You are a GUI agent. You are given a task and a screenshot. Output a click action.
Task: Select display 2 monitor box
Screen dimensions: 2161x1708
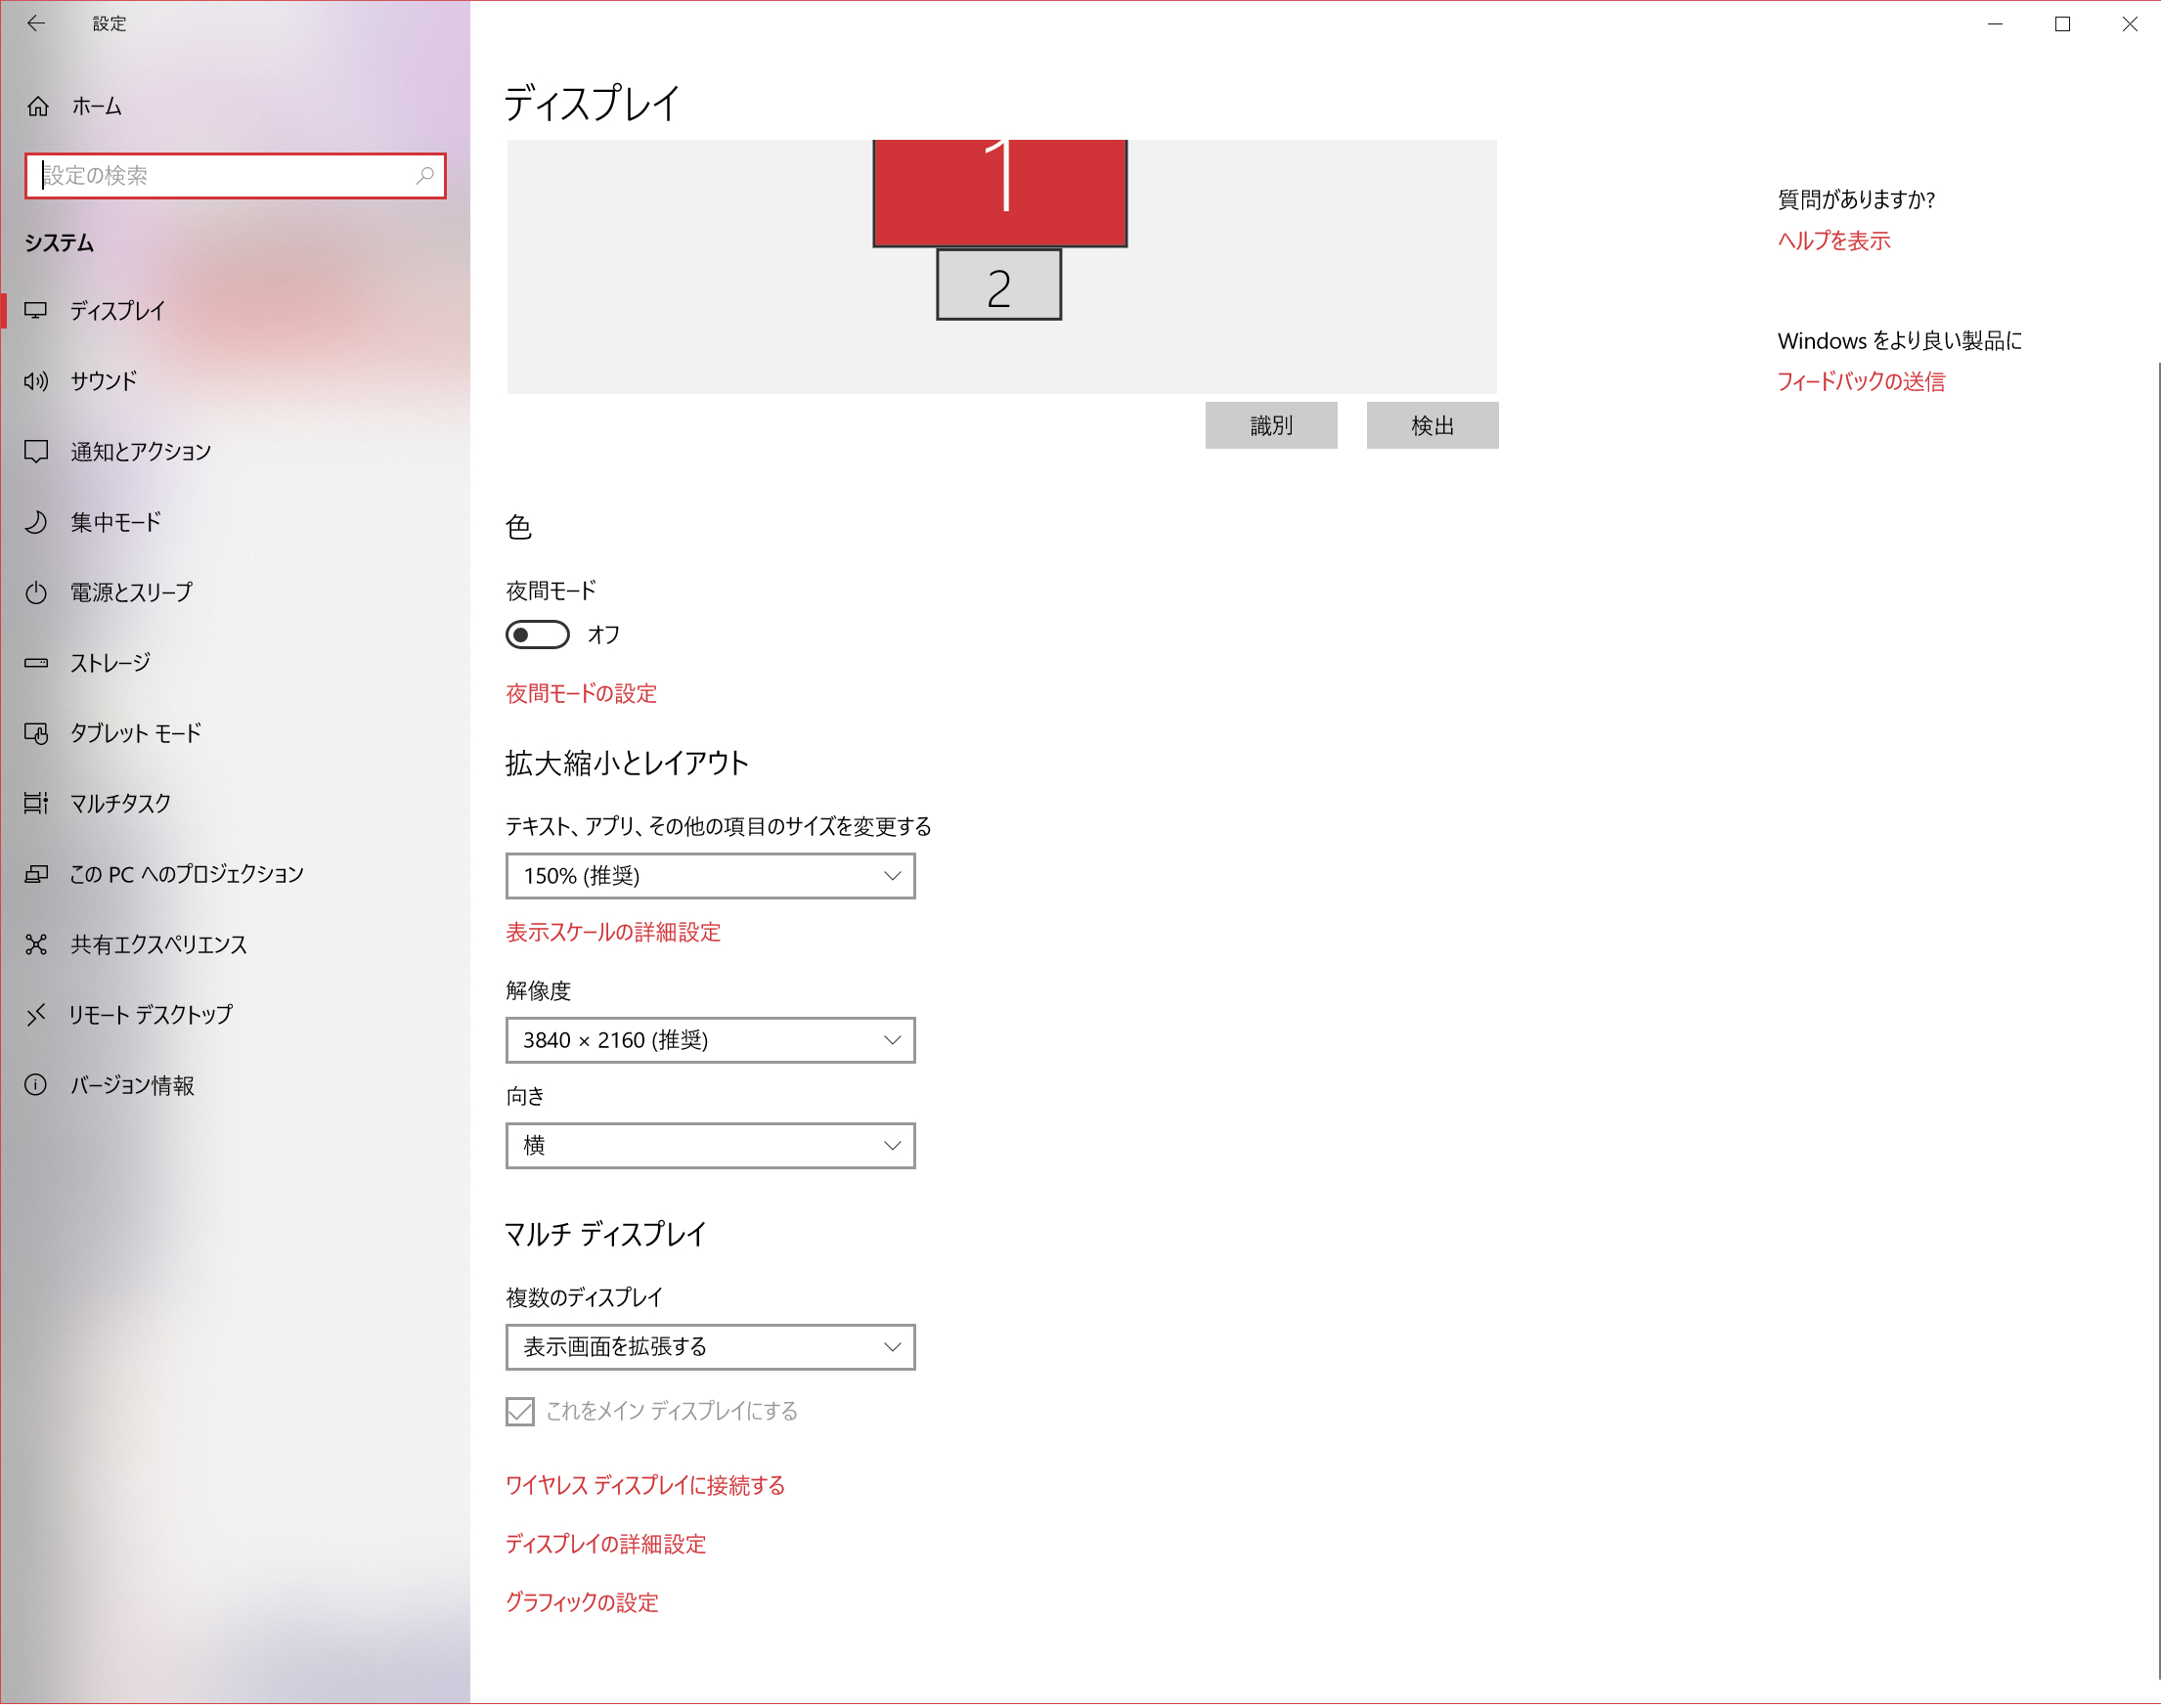(x=998, y=286)
